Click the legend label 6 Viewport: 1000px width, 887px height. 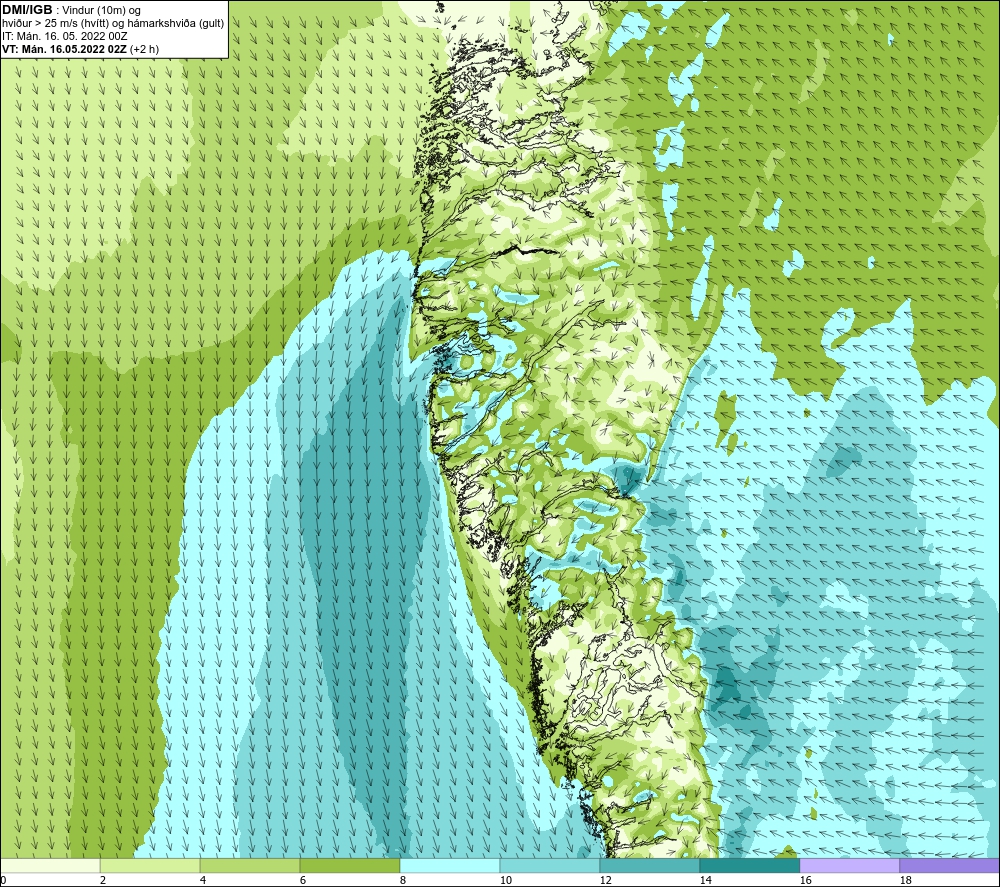(x=302, y=881)
